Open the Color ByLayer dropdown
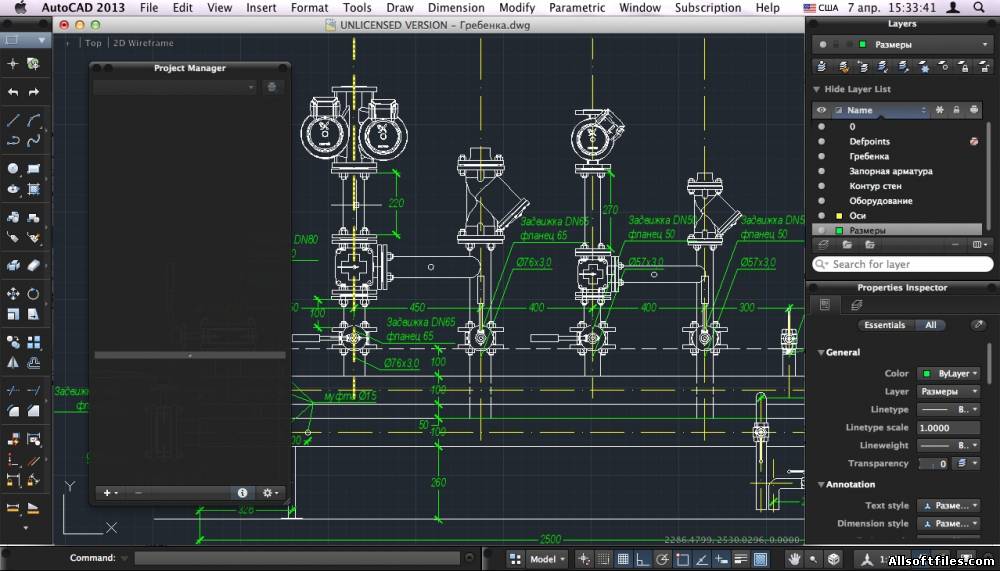Viewport: 1000px width, 571px height. [x=948, y=374]
